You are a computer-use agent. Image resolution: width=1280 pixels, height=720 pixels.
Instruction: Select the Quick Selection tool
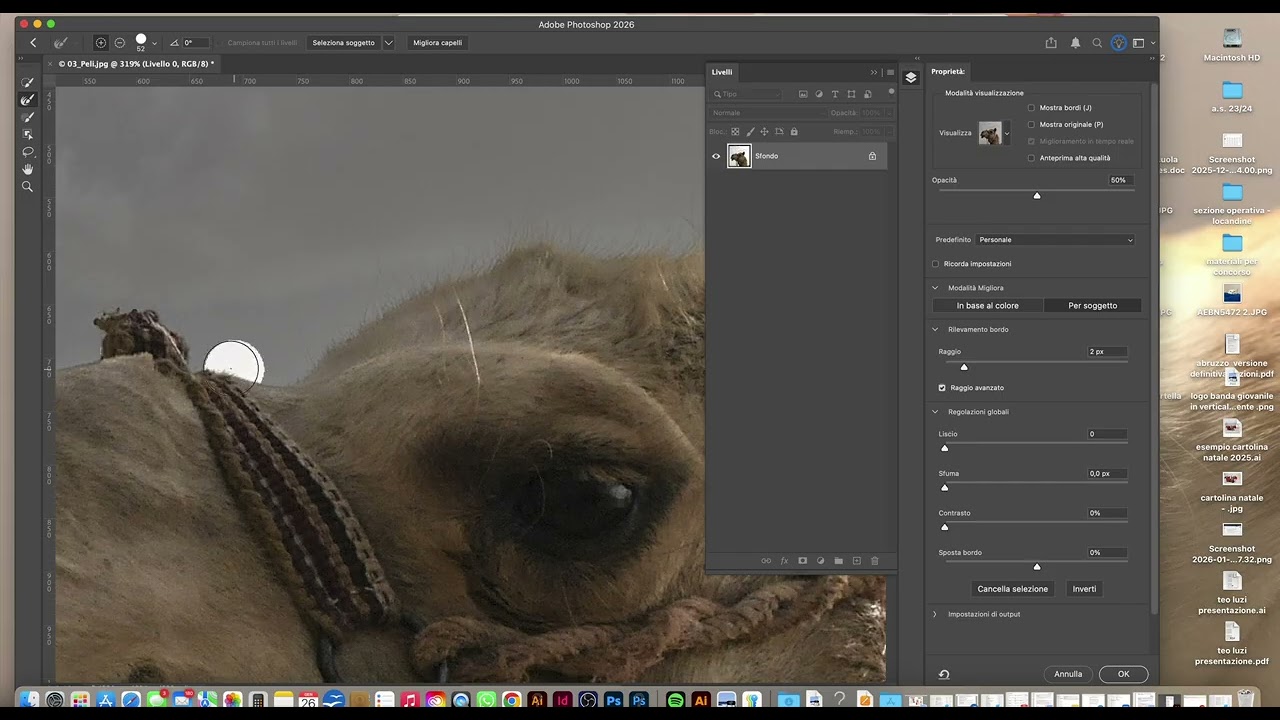pyautogui.click(x=28, y=82)
